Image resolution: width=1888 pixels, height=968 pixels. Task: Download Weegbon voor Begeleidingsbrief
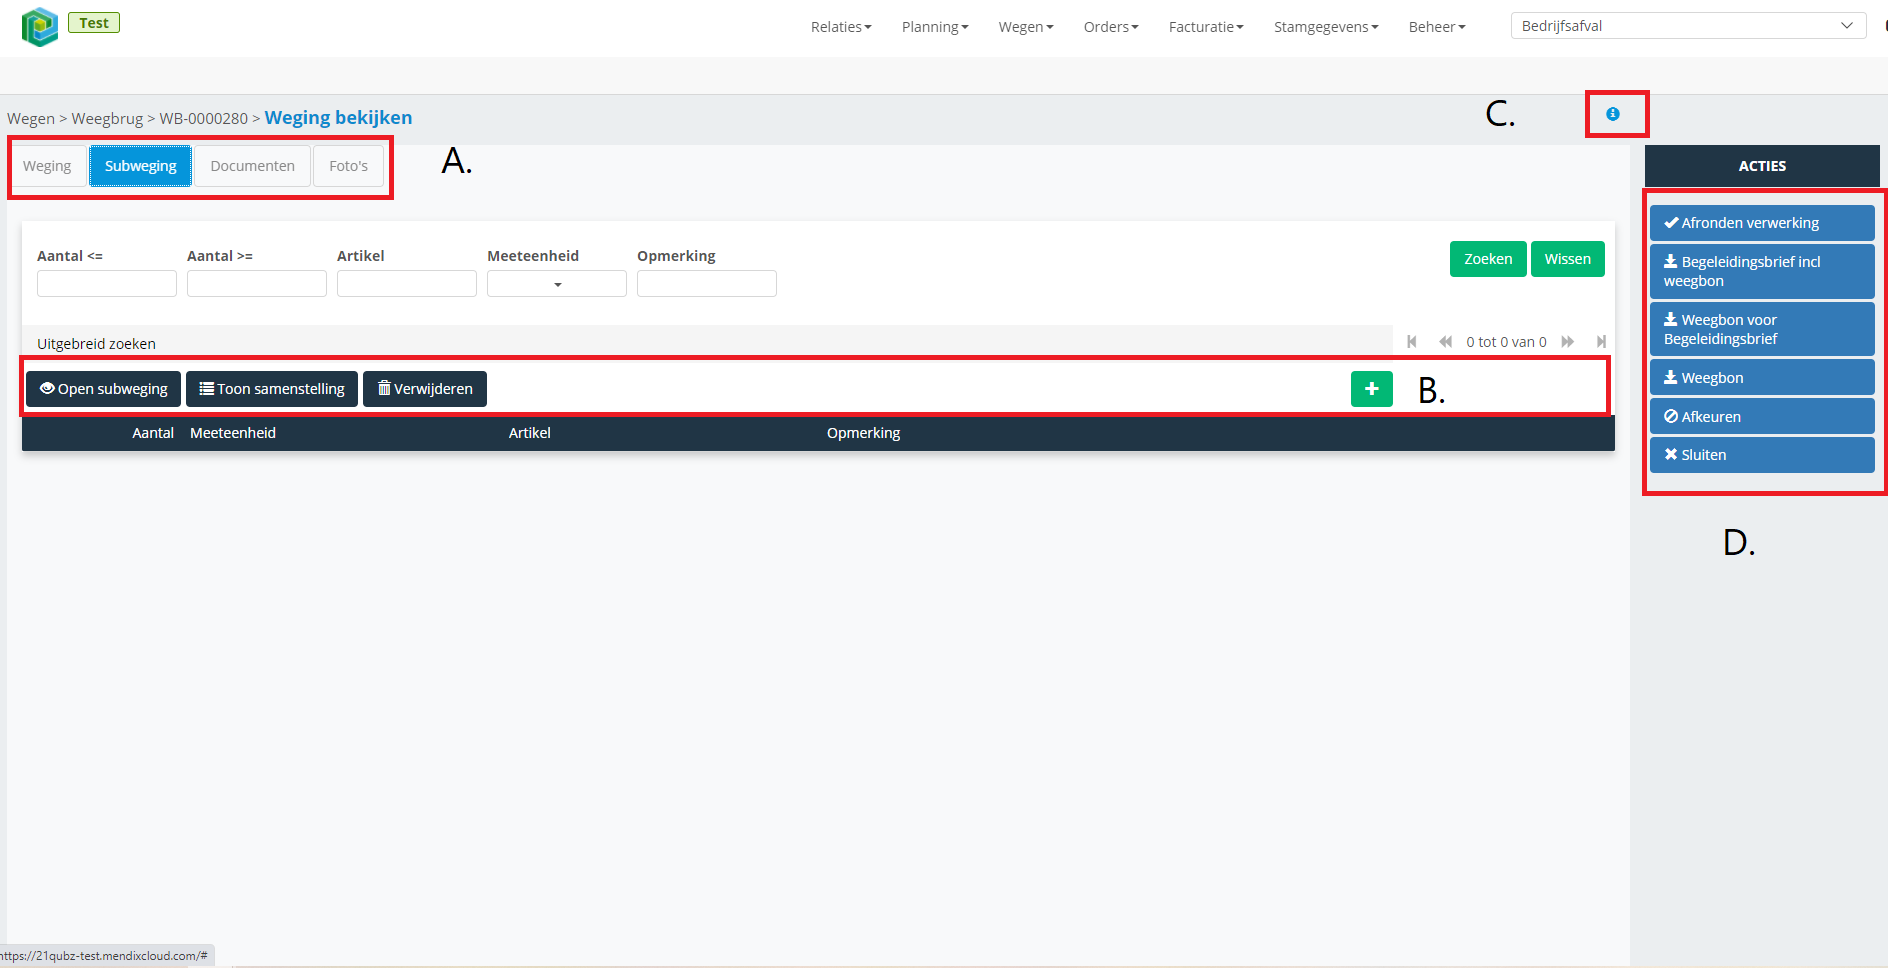(1762, 329)
